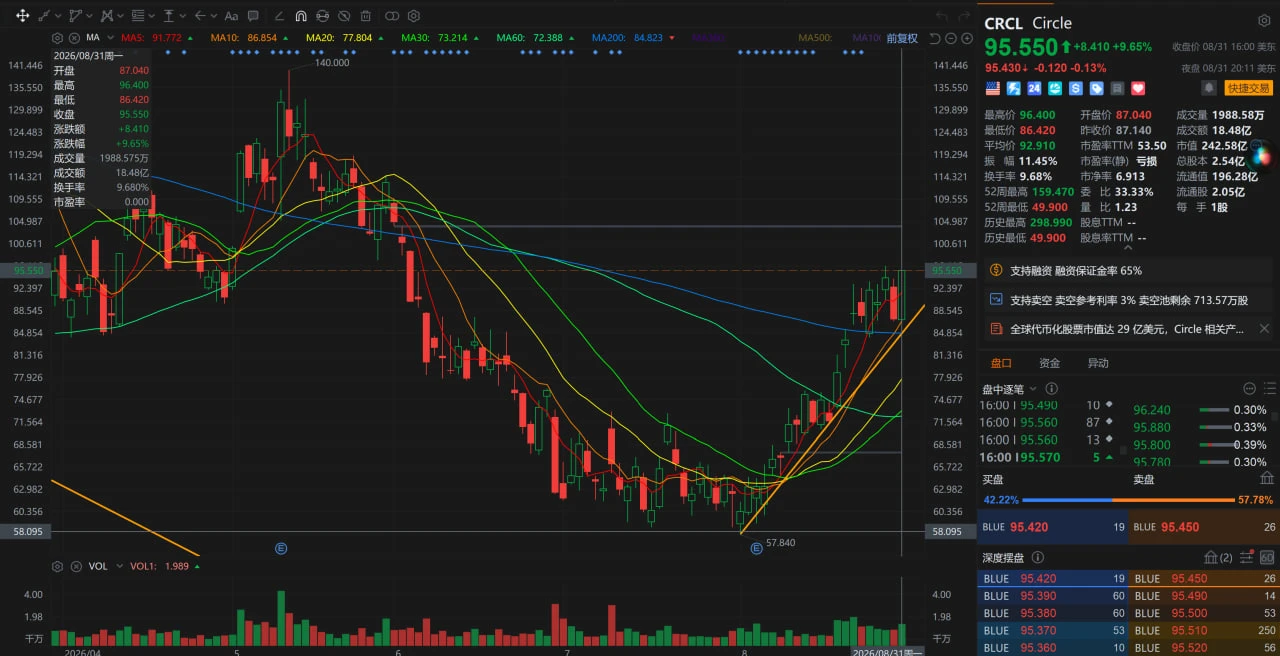The image size is (1280, 656).
Task: Expand the Fibonacci tool dropdown arrow
Action: click(x=151, y=16)
